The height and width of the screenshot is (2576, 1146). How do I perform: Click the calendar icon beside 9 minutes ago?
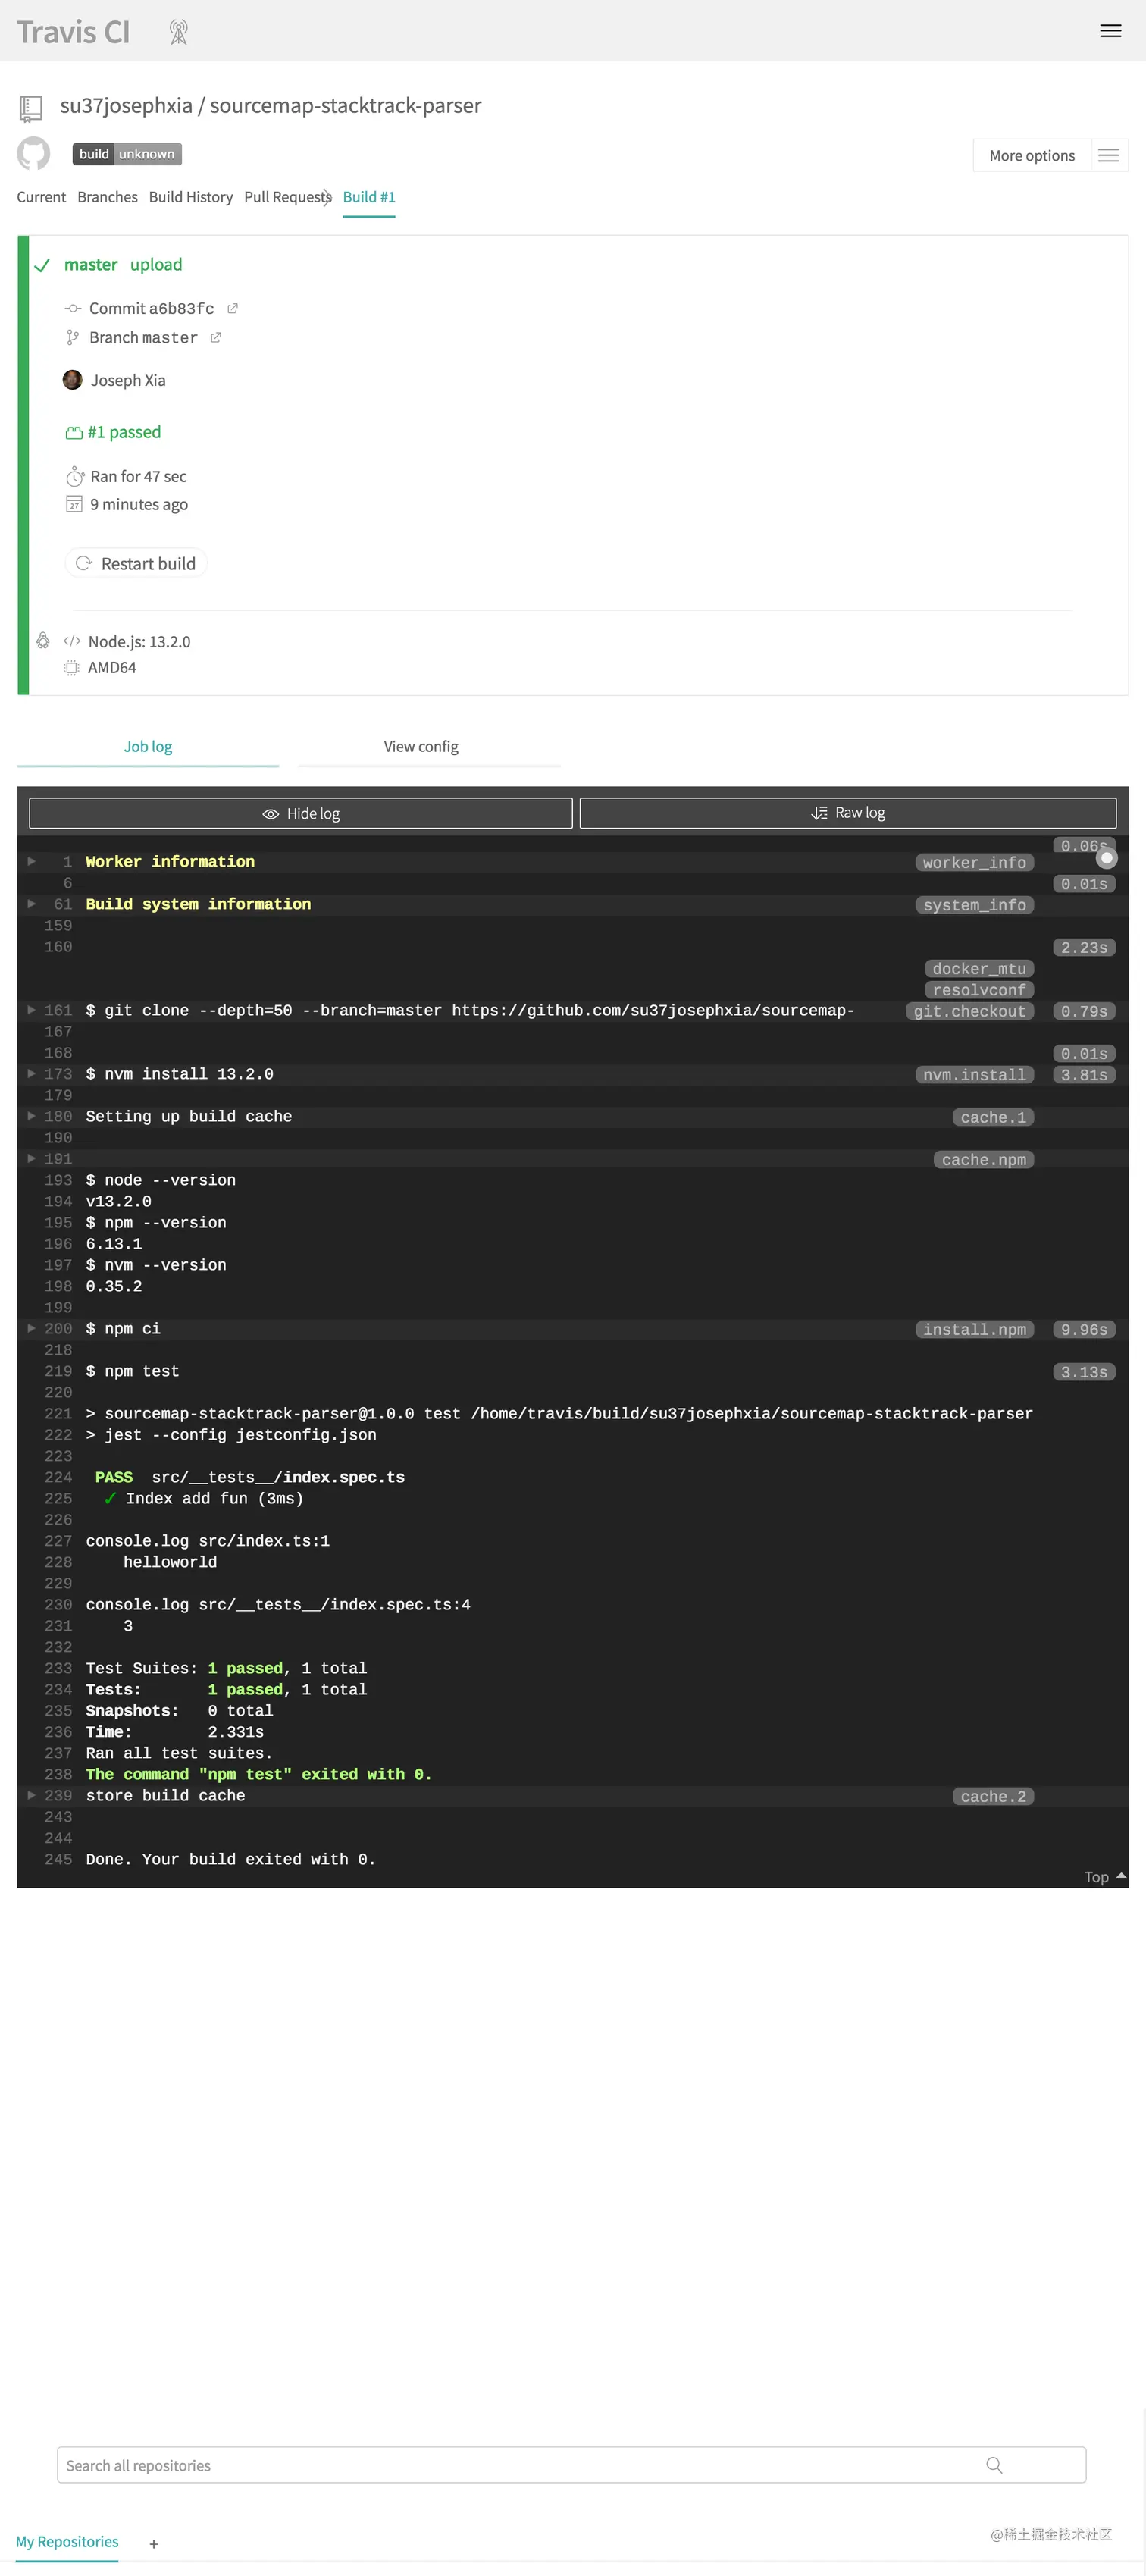[x=74, y=505]
